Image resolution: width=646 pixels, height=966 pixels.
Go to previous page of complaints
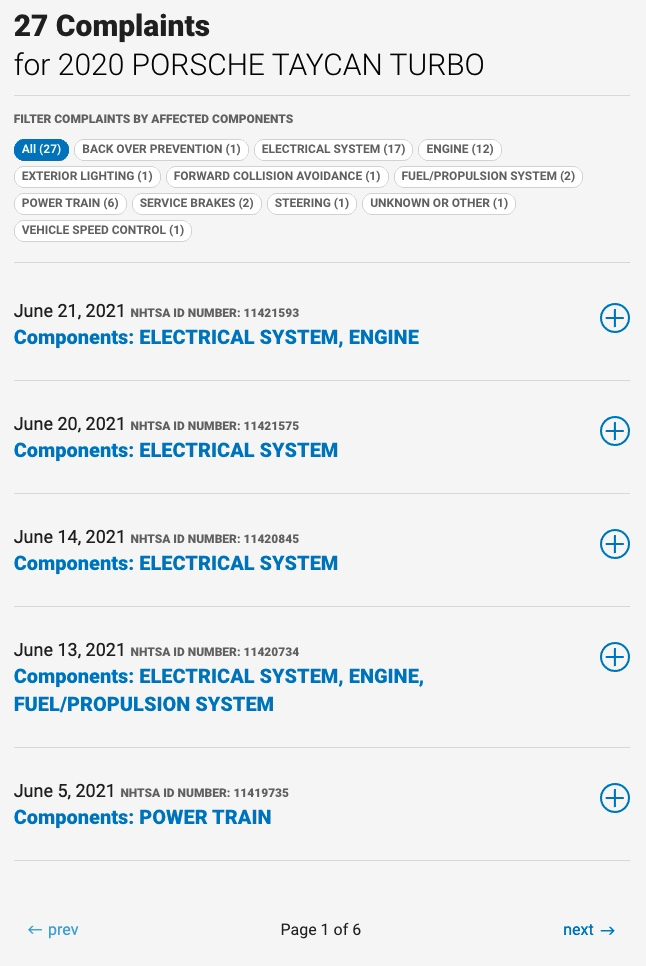coord(53,930)
